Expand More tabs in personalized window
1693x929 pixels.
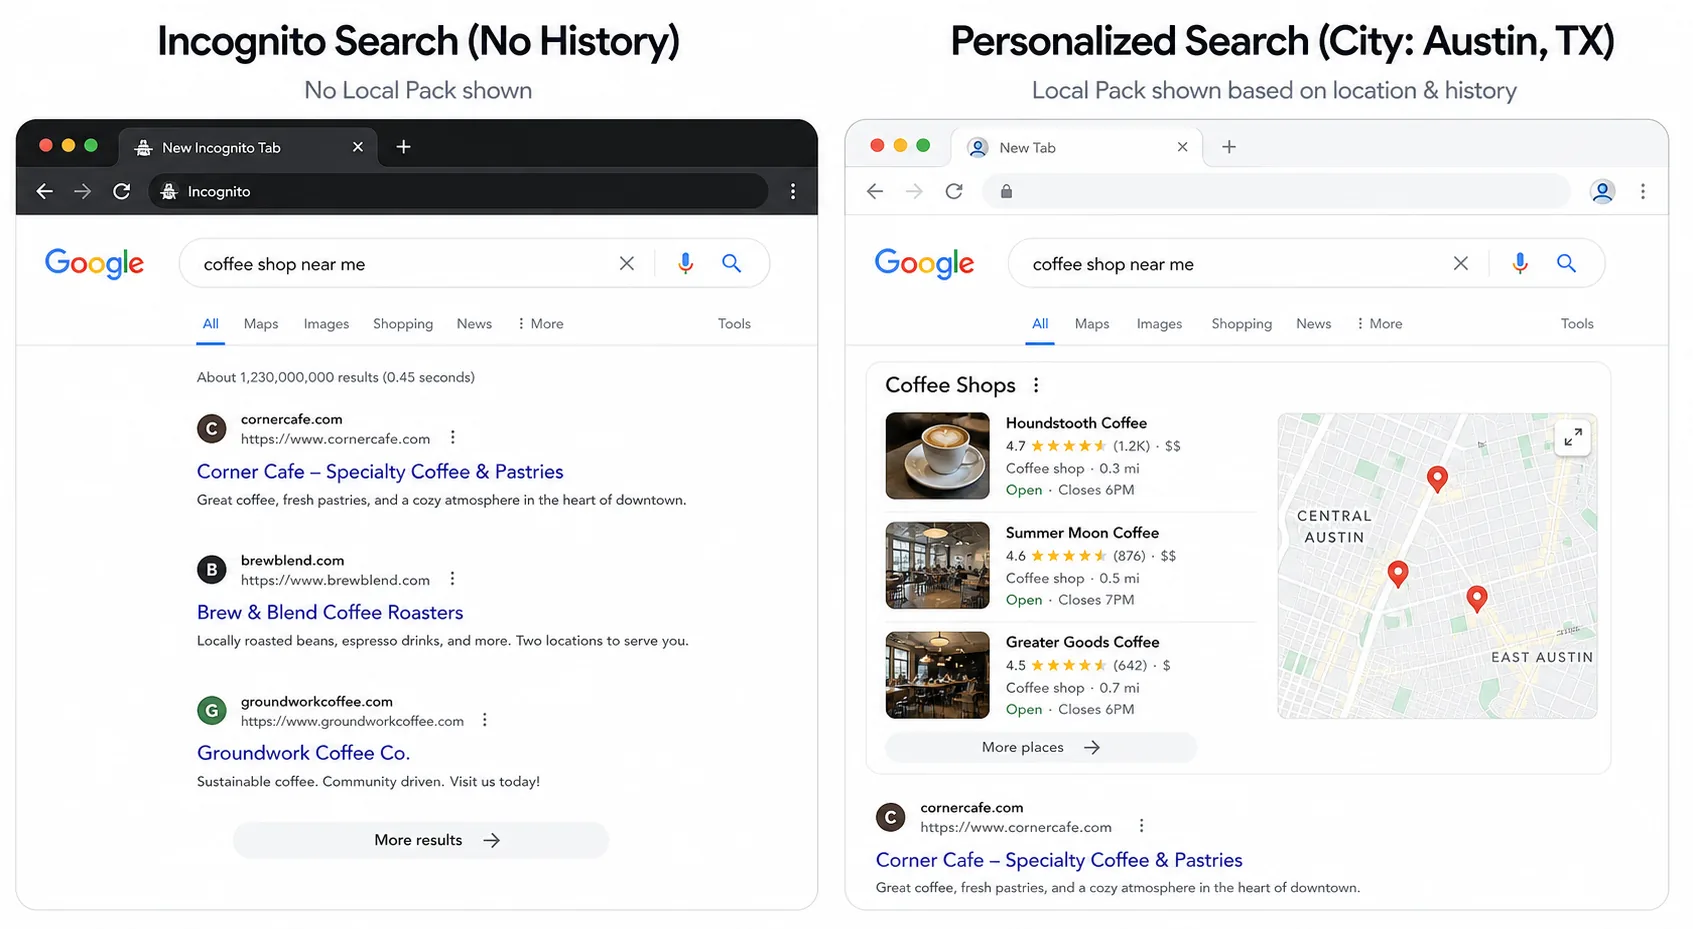pos(1380,323)
